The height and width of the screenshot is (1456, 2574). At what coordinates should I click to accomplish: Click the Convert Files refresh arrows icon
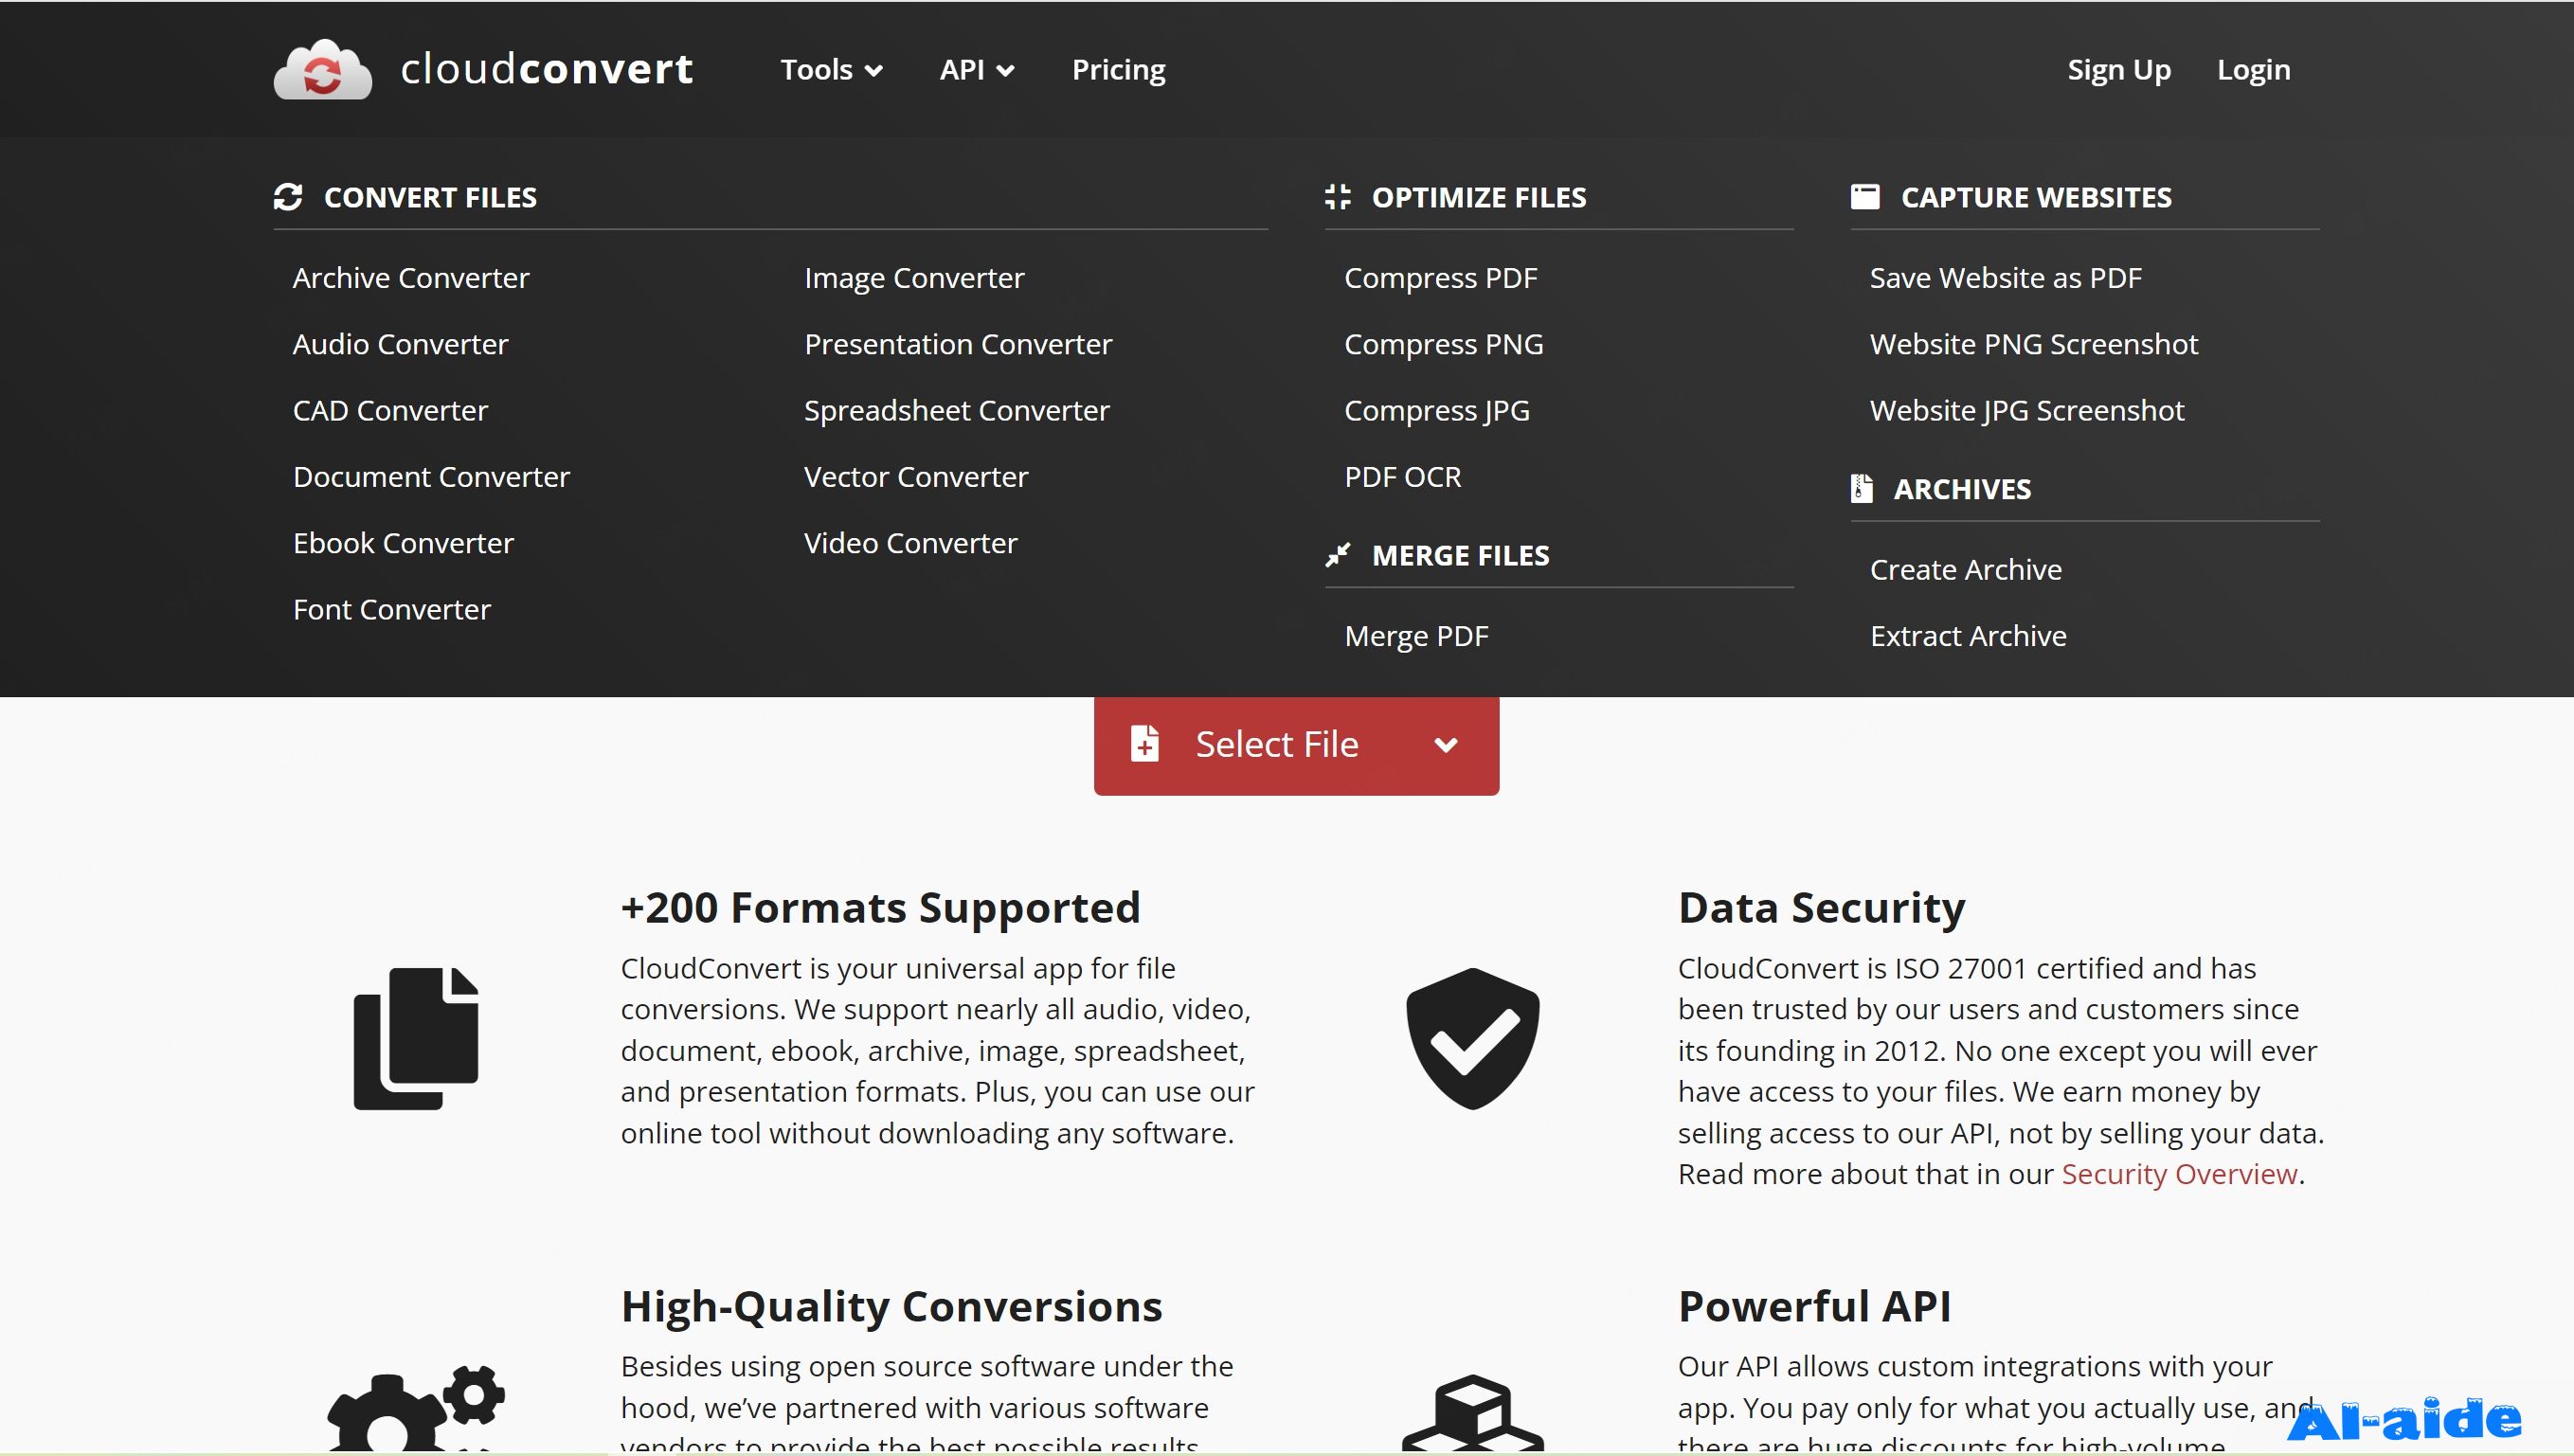(288, 197)
